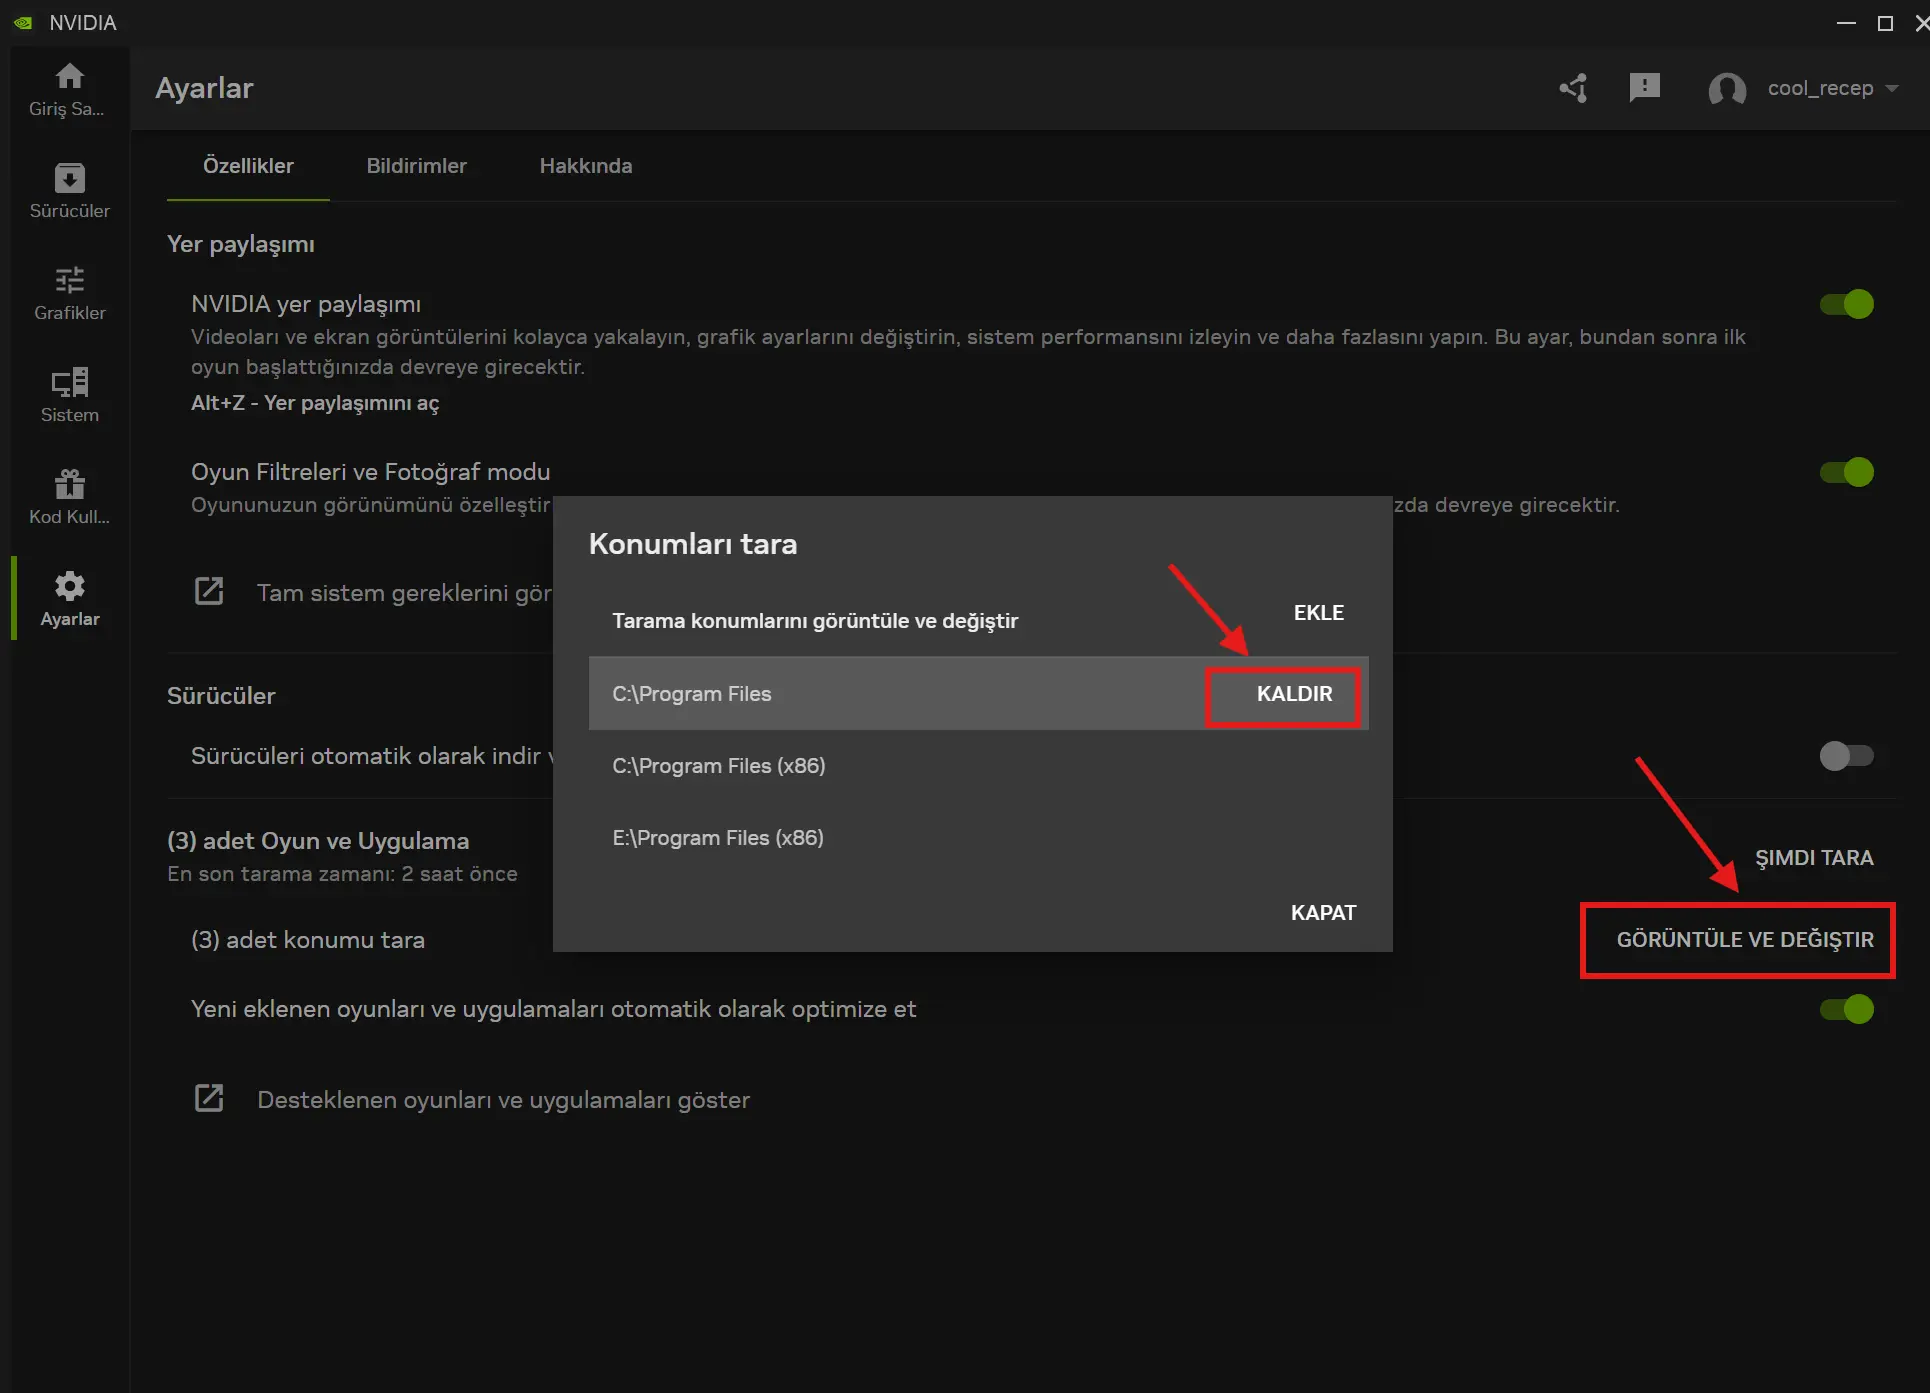This screenshot has height=1393, width=1930.
Task: Toggle automatic optimization of new games
Action: point(1846,1009)
